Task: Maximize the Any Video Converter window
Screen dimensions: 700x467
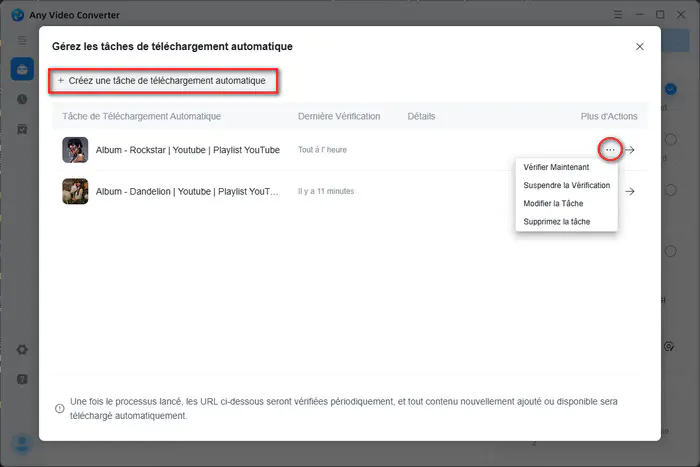Action: (660, 15)
